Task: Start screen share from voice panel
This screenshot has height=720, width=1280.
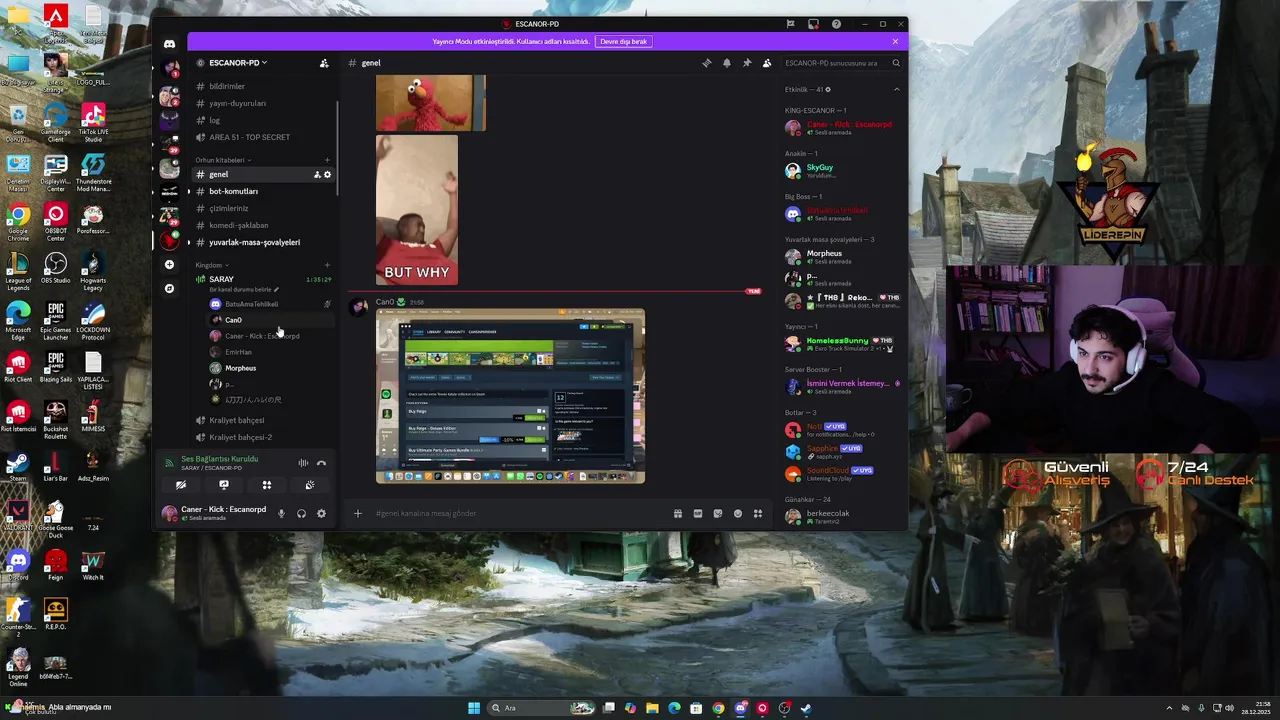Action: click(224, 485)
